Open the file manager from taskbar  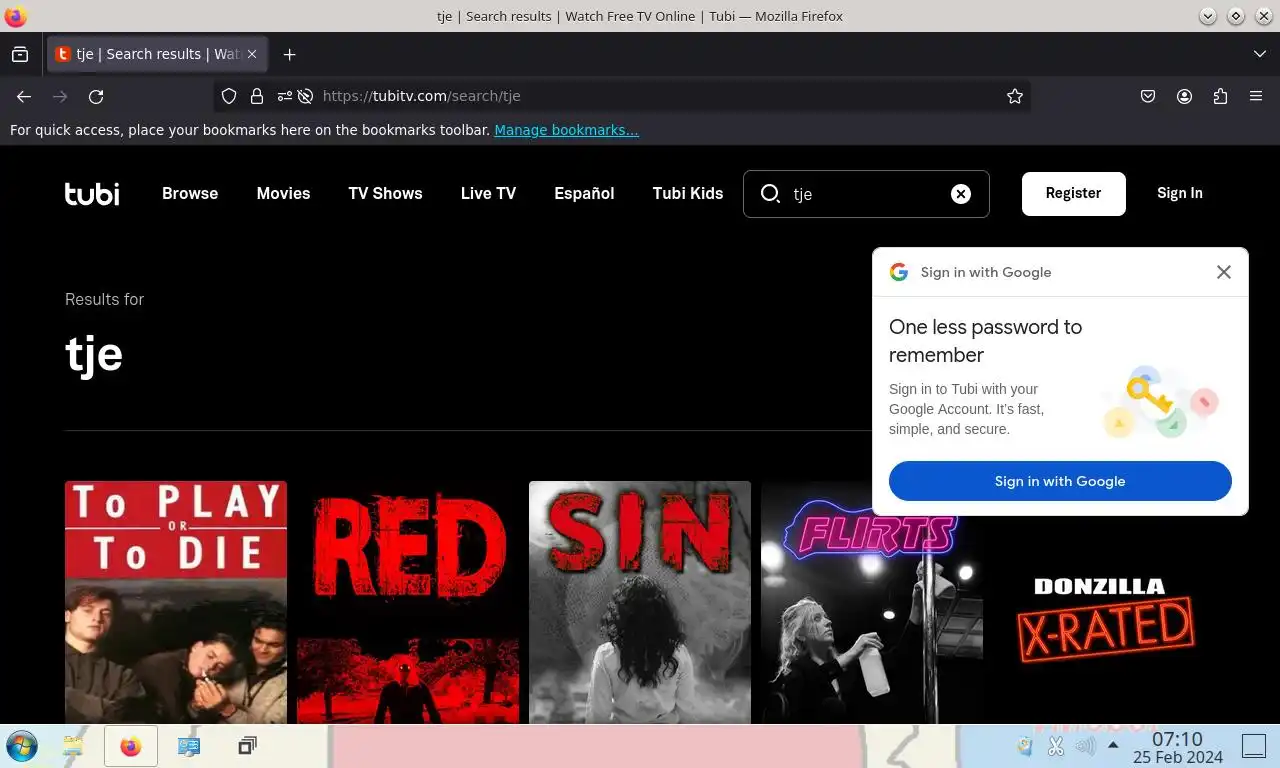tap(73, 746)
